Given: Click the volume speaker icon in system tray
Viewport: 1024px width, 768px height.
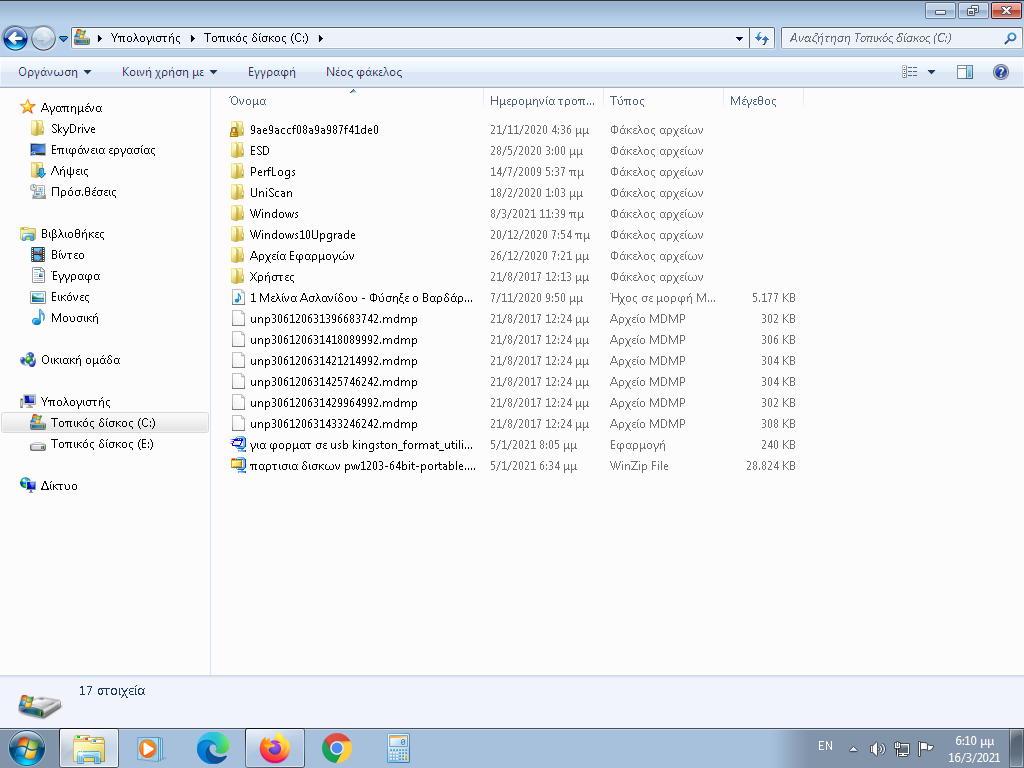Looking at the screenshot, I should pyautogui.click(x=877, y=748).
